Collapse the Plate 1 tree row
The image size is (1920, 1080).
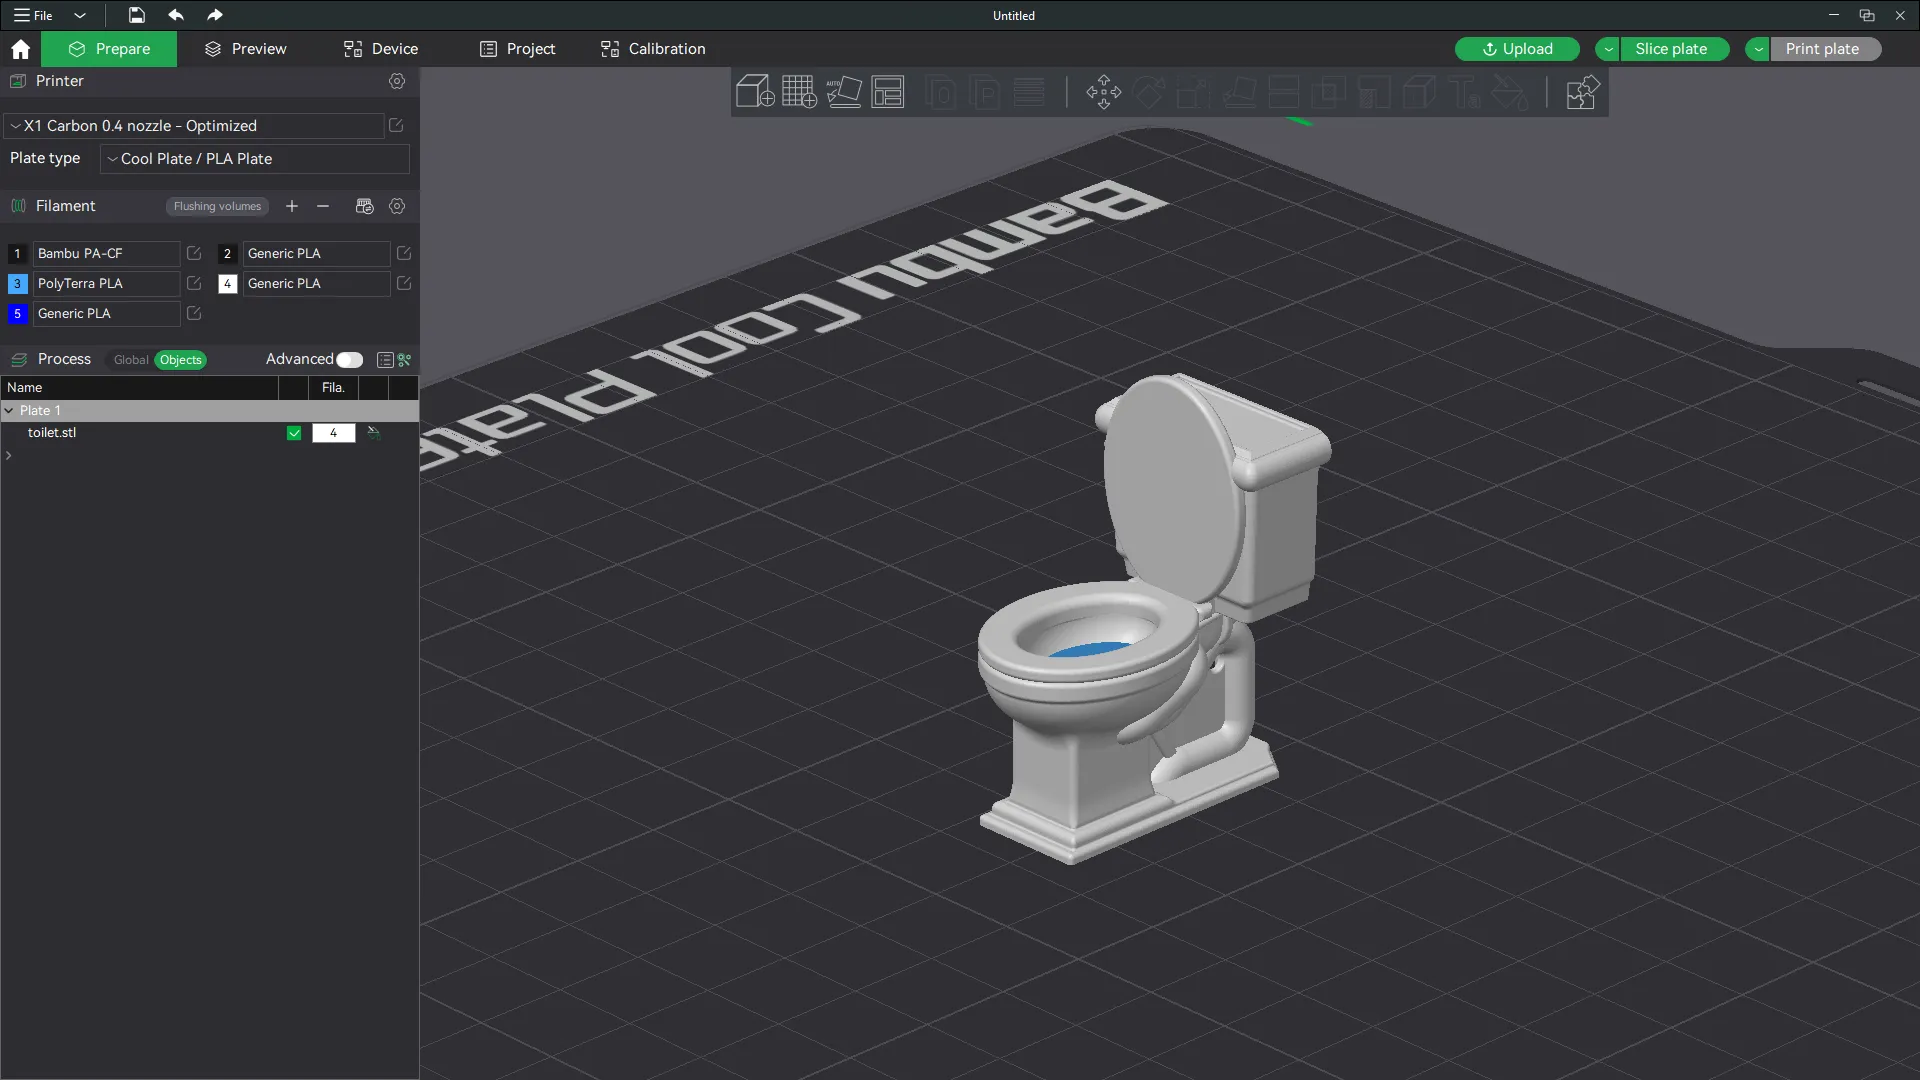9,410
